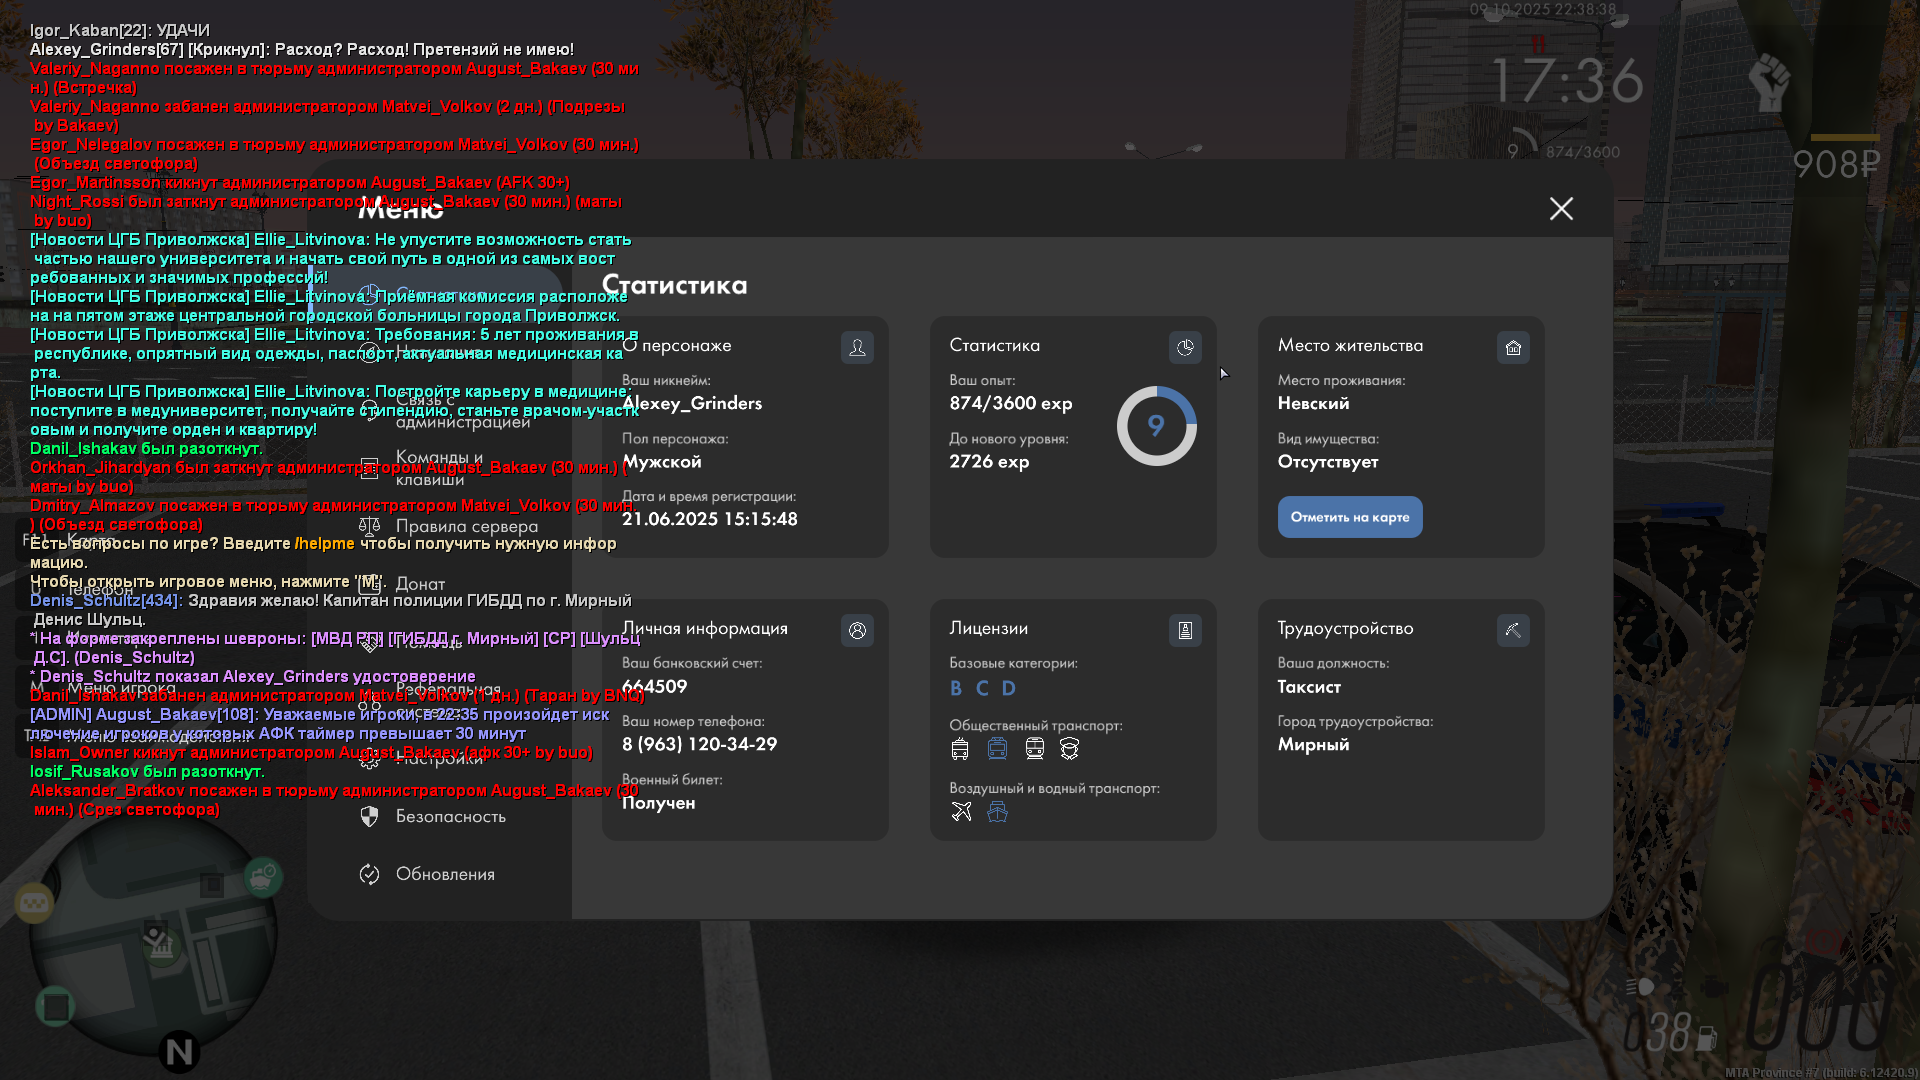Open Правила сервера in the sidebar
The height and width of the screenshot is (1080, 1920).
466,527
